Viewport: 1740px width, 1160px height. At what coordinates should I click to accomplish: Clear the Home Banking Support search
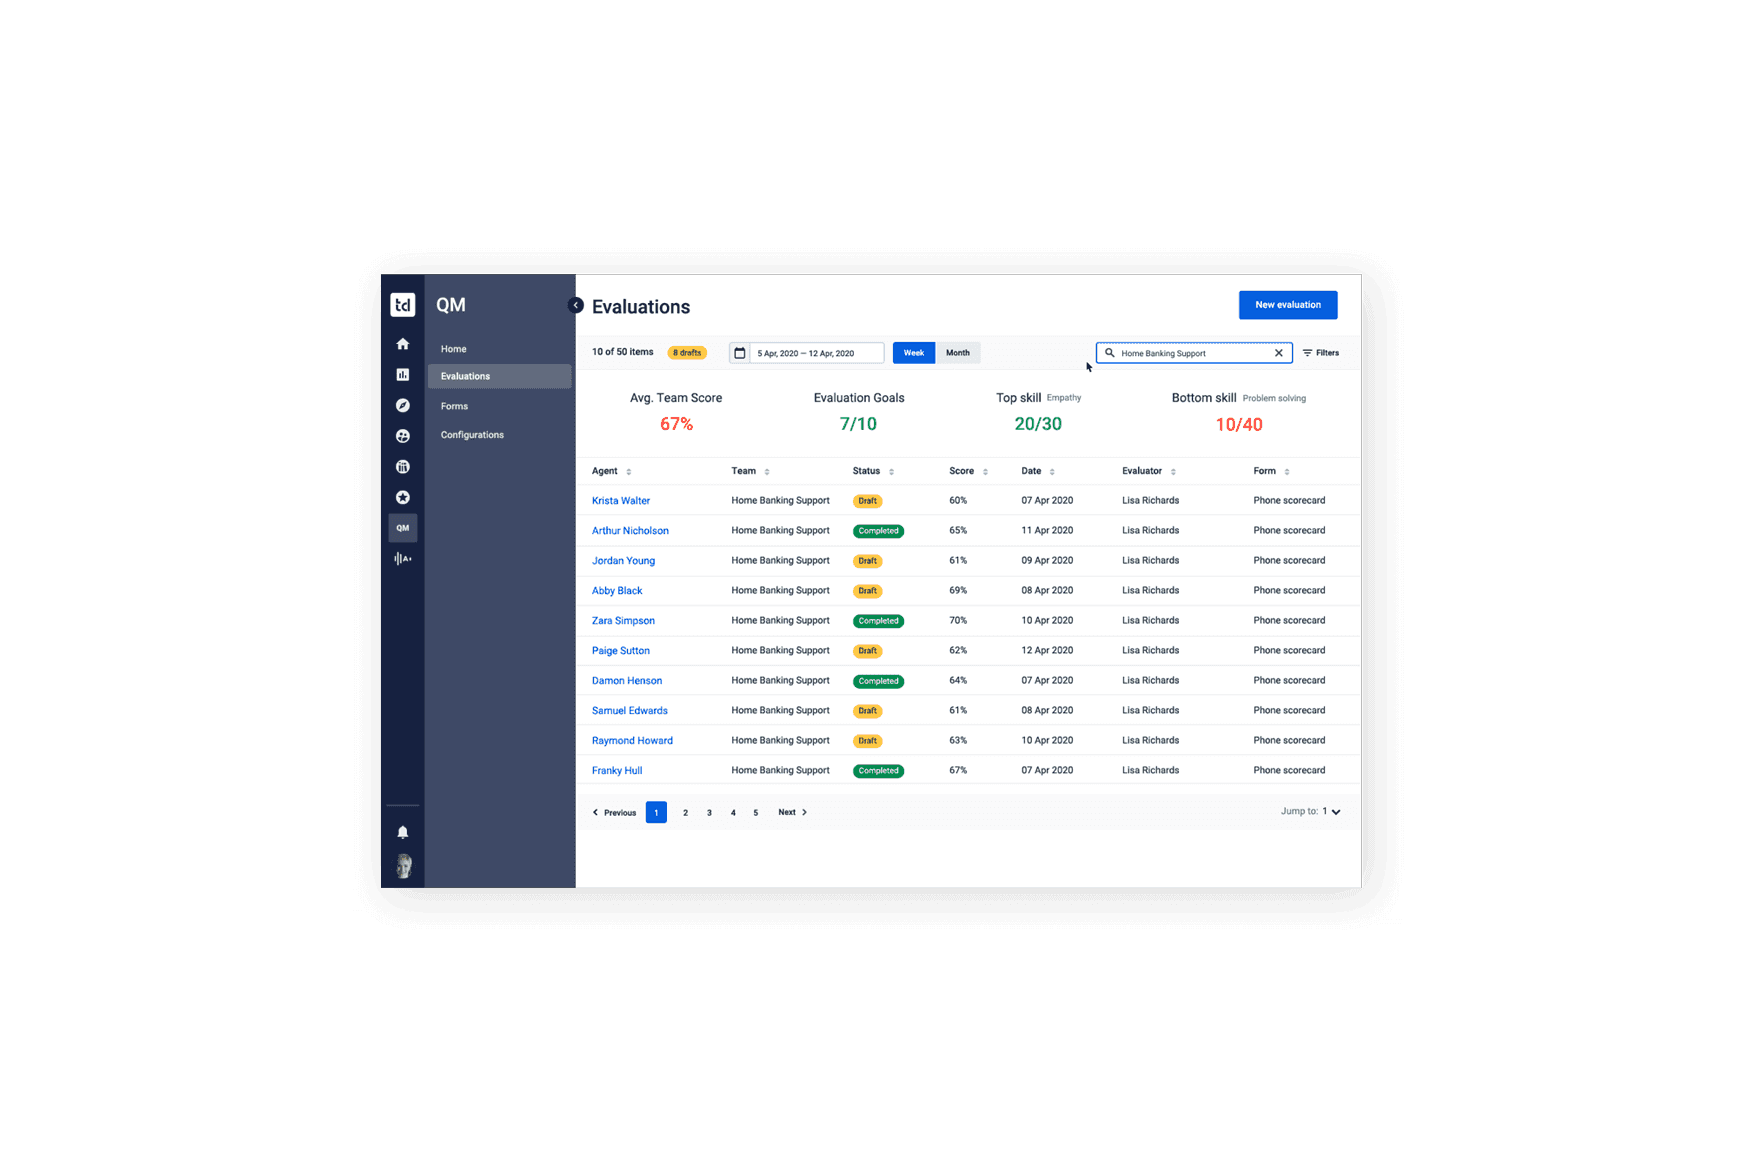[1278, 353]
